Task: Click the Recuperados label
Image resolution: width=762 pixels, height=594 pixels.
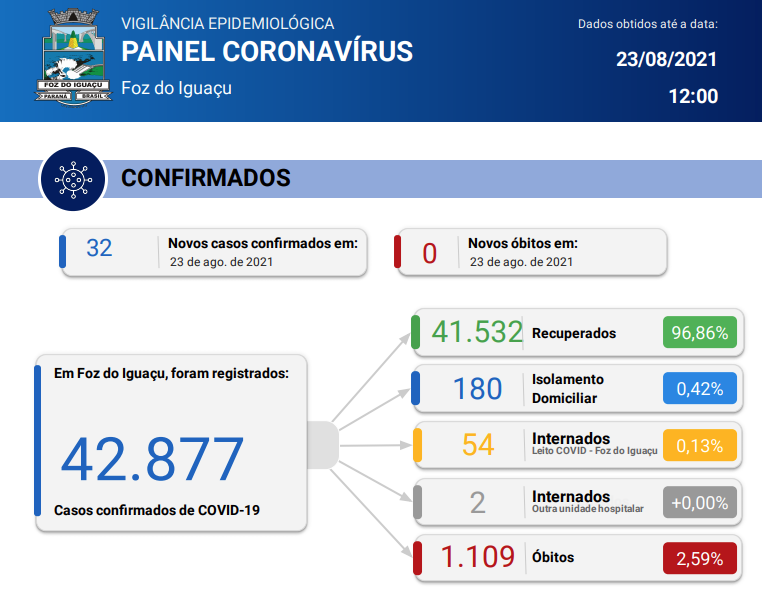Action: tap(574, 333)
